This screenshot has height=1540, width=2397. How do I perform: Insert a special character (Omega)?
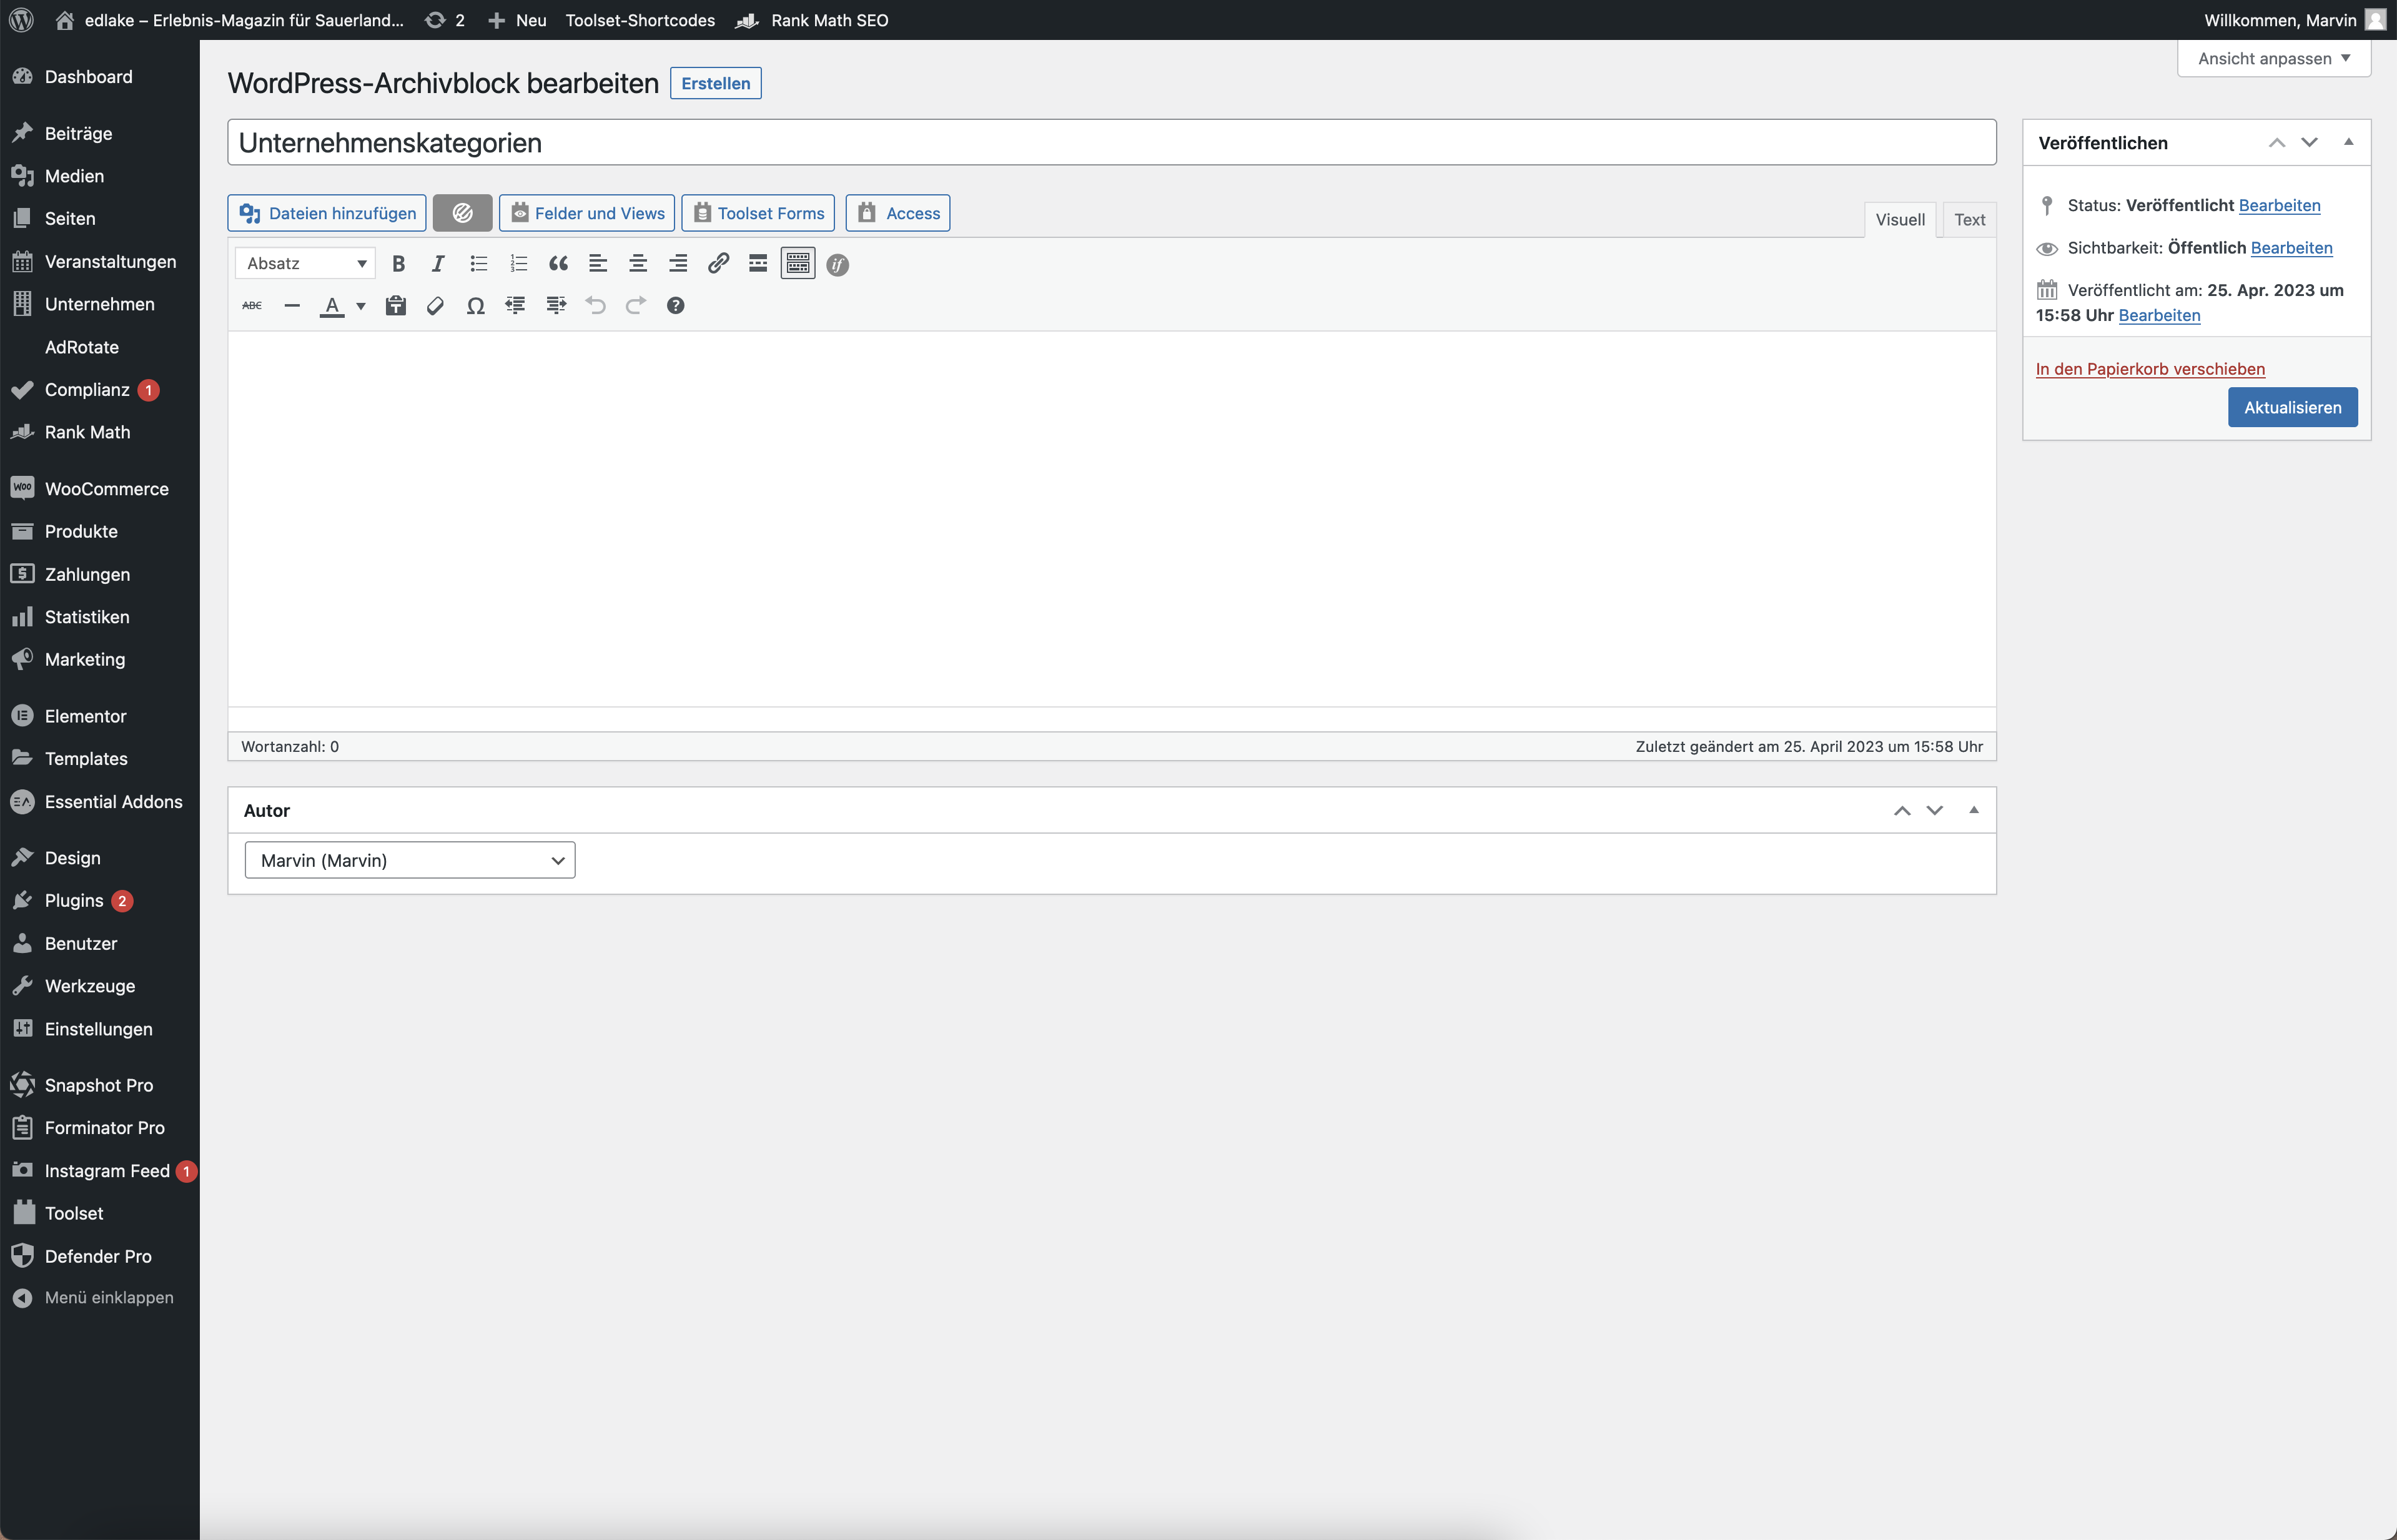coord(476,306)
